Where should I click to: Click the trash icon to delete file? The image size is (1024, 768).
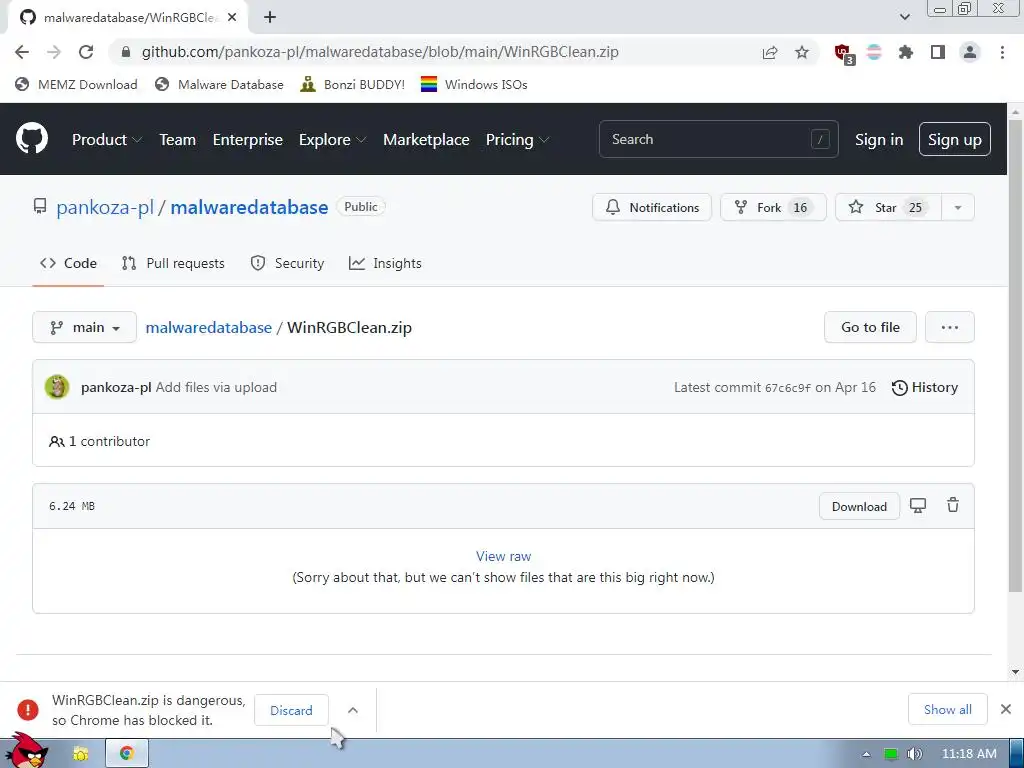pos(953,505)
